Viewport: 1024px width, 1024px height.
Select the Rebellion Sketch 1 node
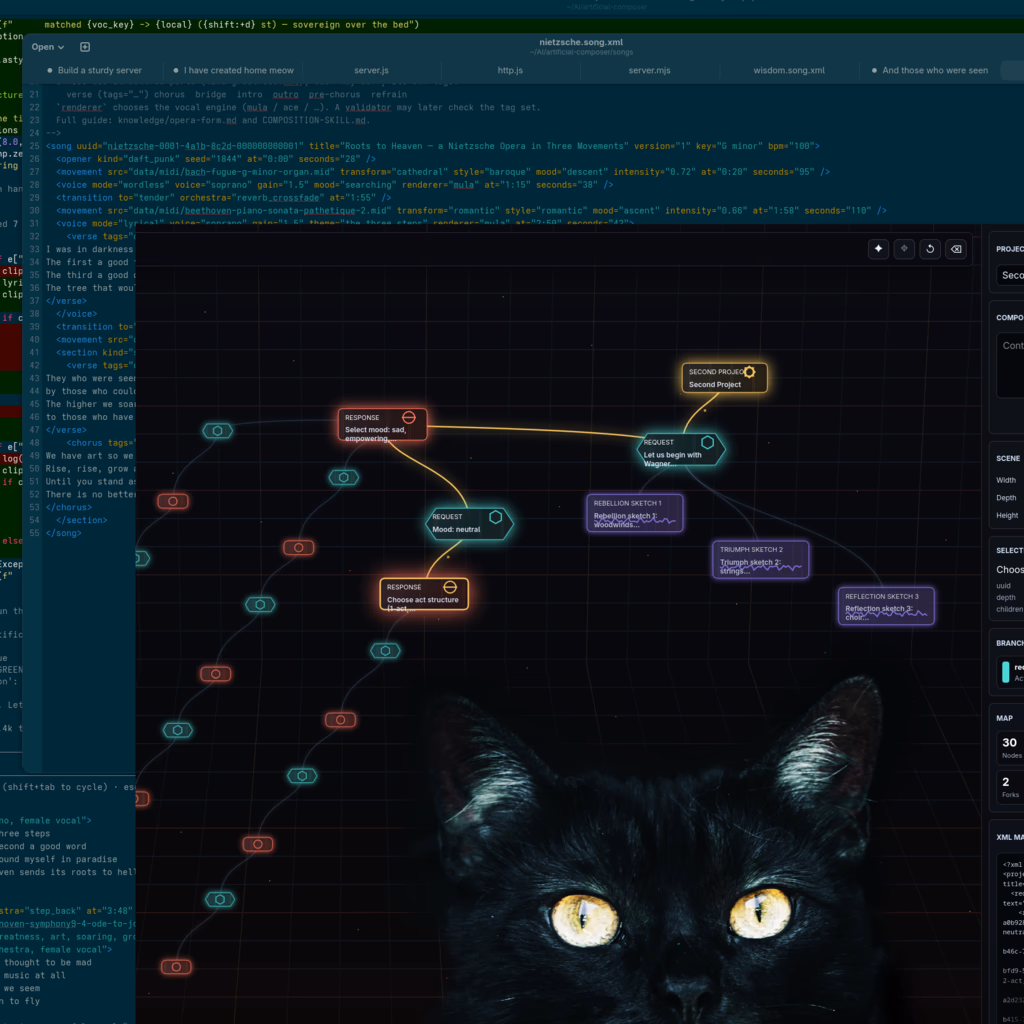635,513
